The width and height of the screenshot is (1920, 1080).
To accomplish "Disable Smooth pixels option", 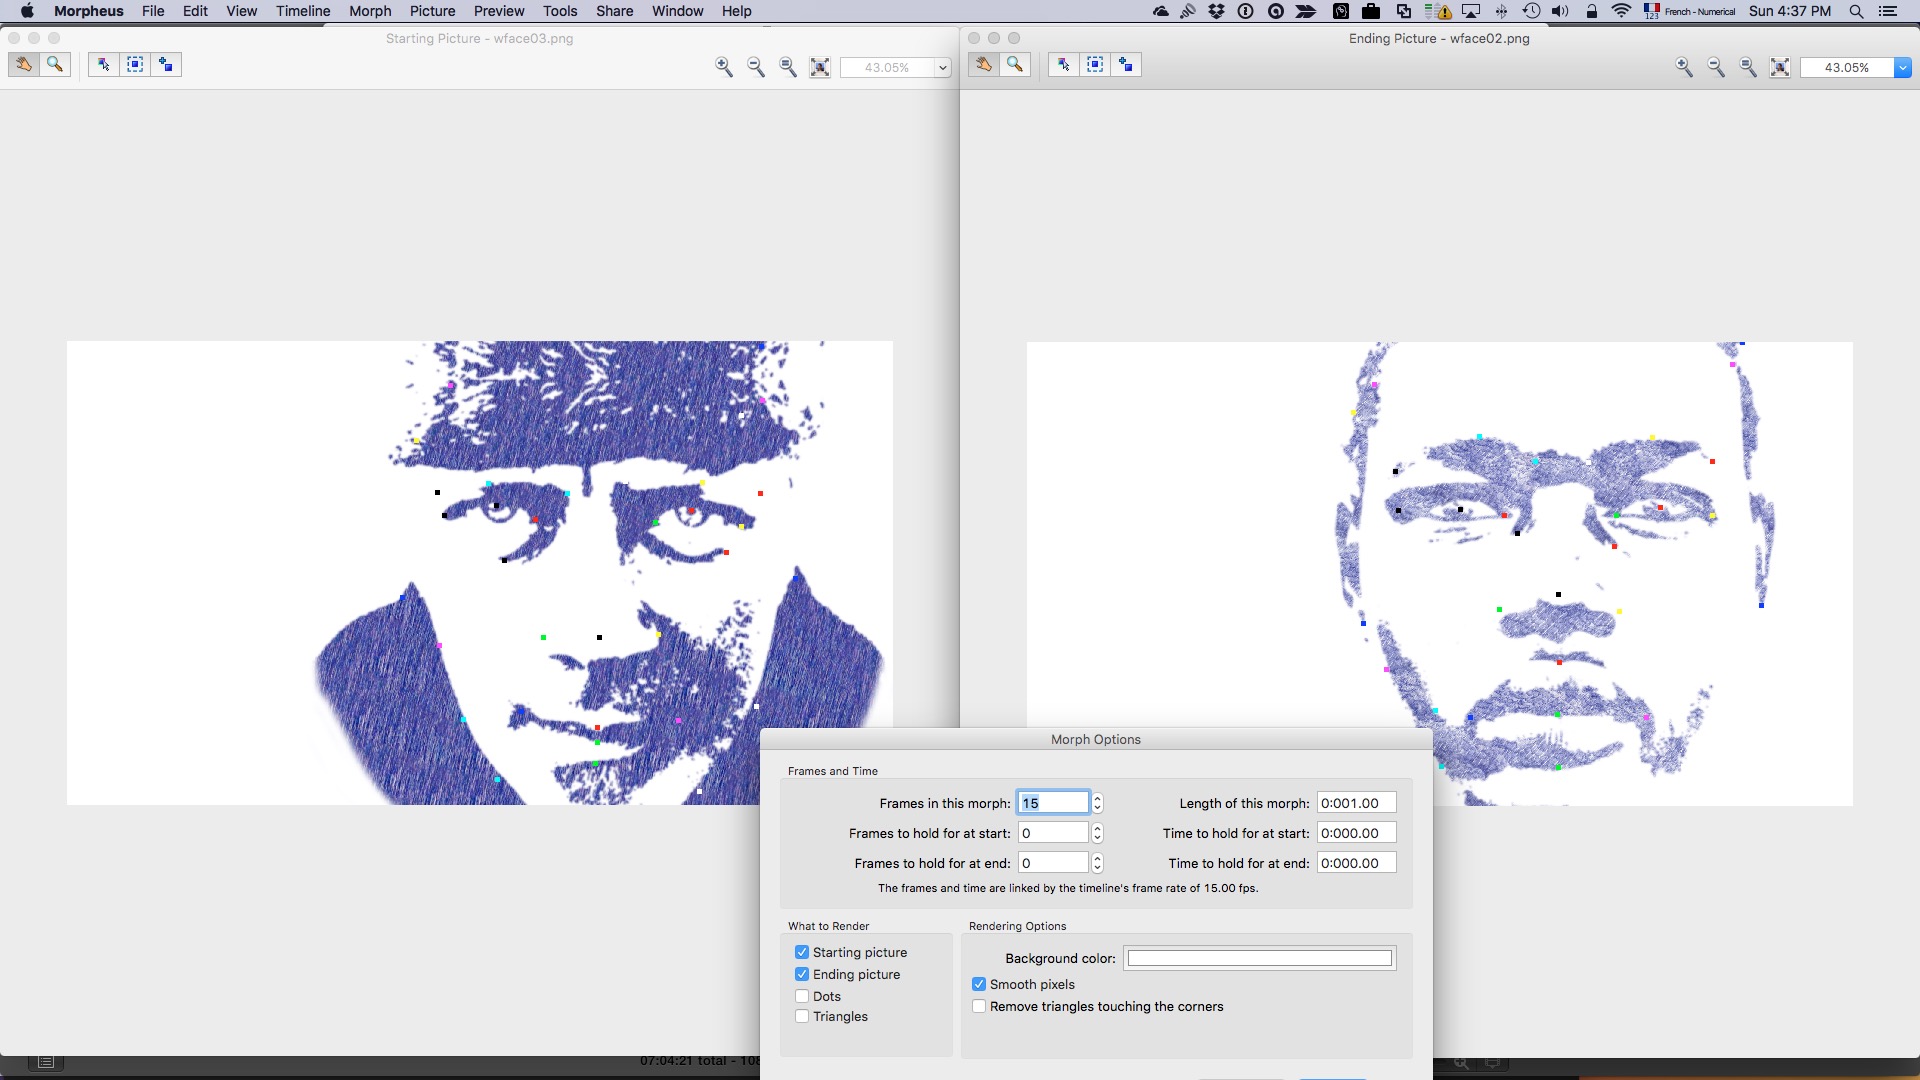I will pos(979,984).
